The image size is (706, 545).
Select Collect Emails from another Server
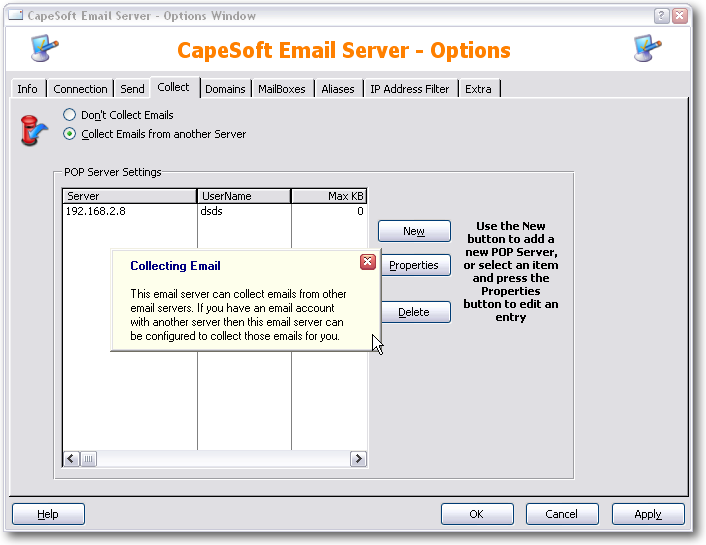[x=70, y=134]
